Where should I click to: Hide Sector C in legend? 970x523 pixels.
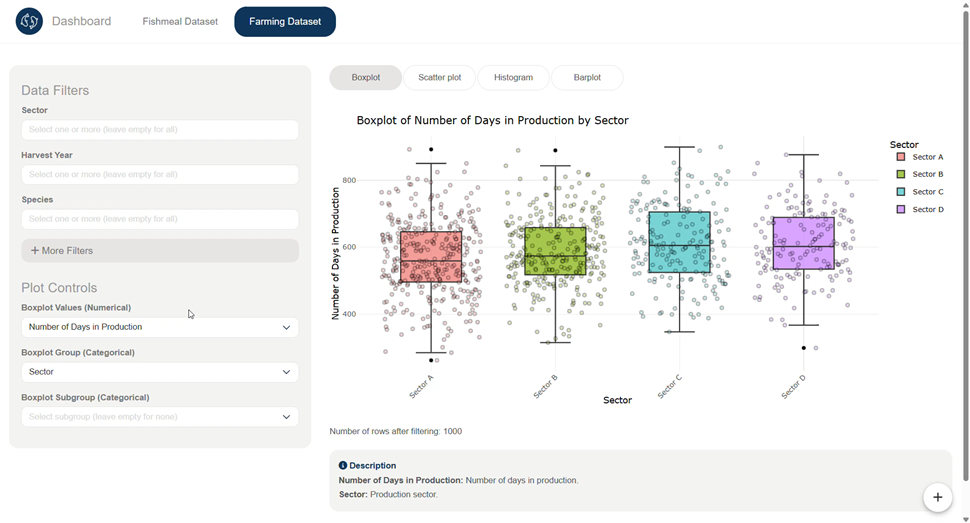927,192
